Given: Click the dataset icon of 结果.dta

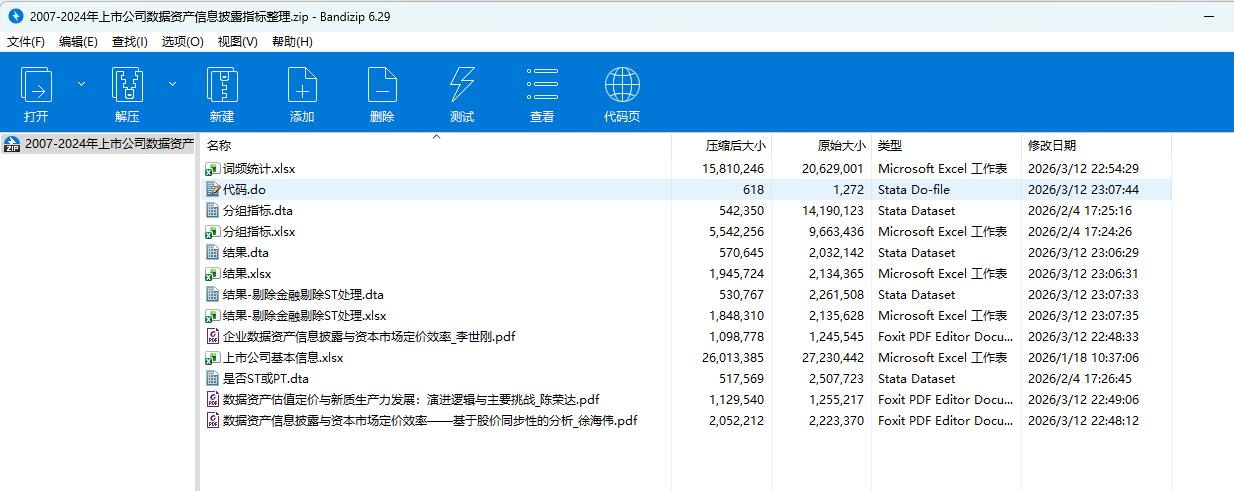Looking at the screenshot, I should (x=212, y=253).
